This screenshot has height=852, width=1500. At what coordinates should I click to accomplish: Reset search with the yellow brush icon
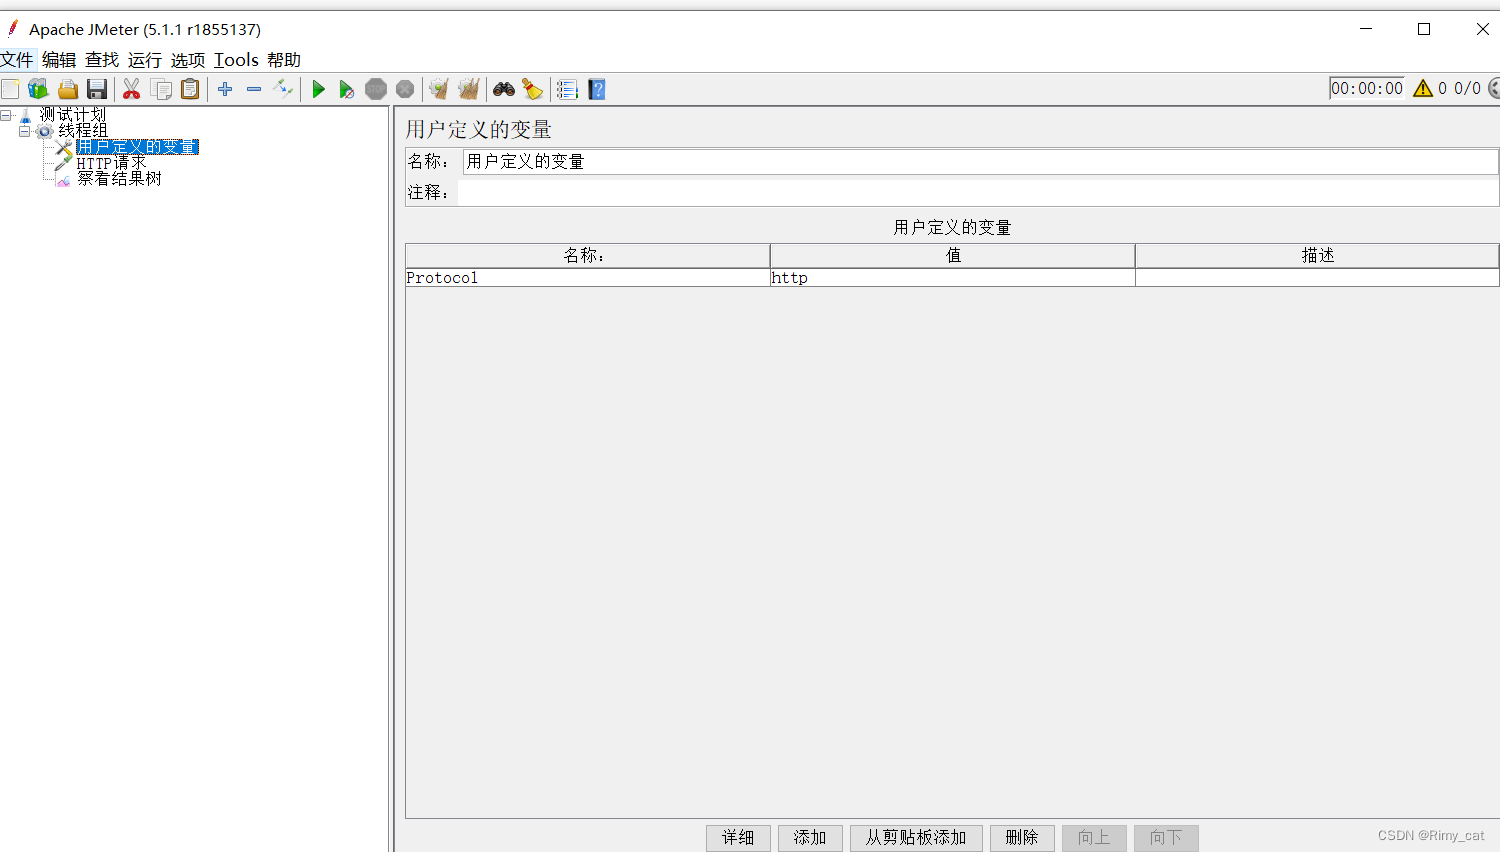coord(532,89)
